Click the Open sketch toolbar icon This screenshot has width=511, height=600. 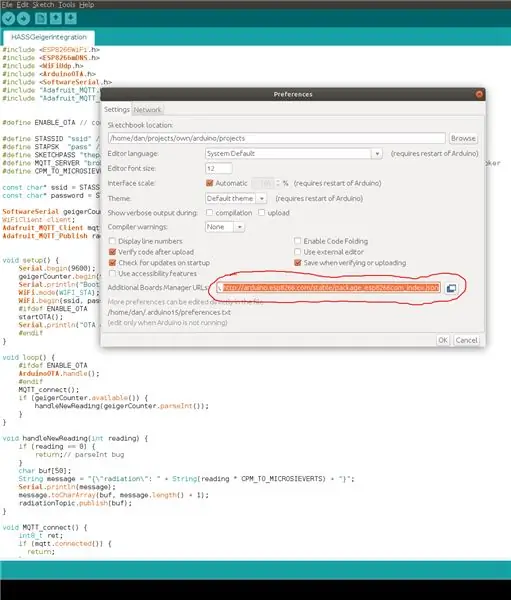56,18
